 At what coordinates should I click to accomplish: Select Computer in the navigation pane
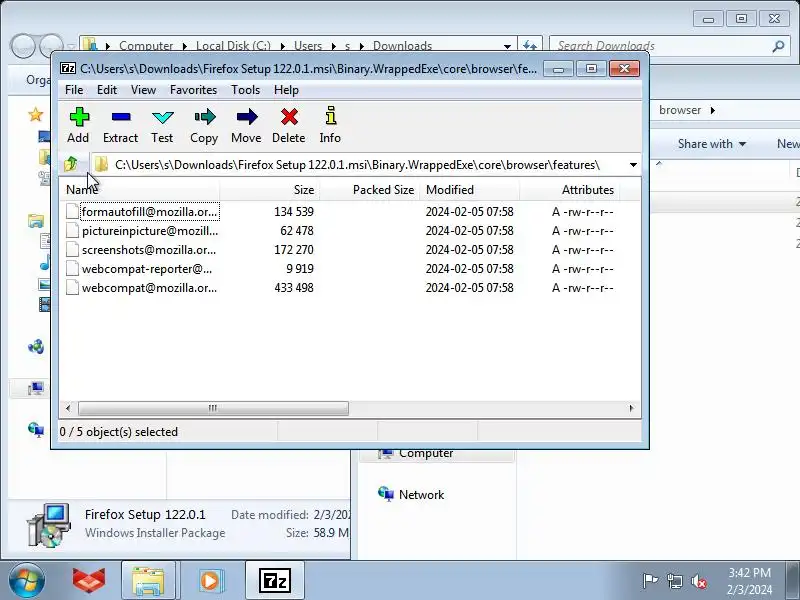pos(426,453)
